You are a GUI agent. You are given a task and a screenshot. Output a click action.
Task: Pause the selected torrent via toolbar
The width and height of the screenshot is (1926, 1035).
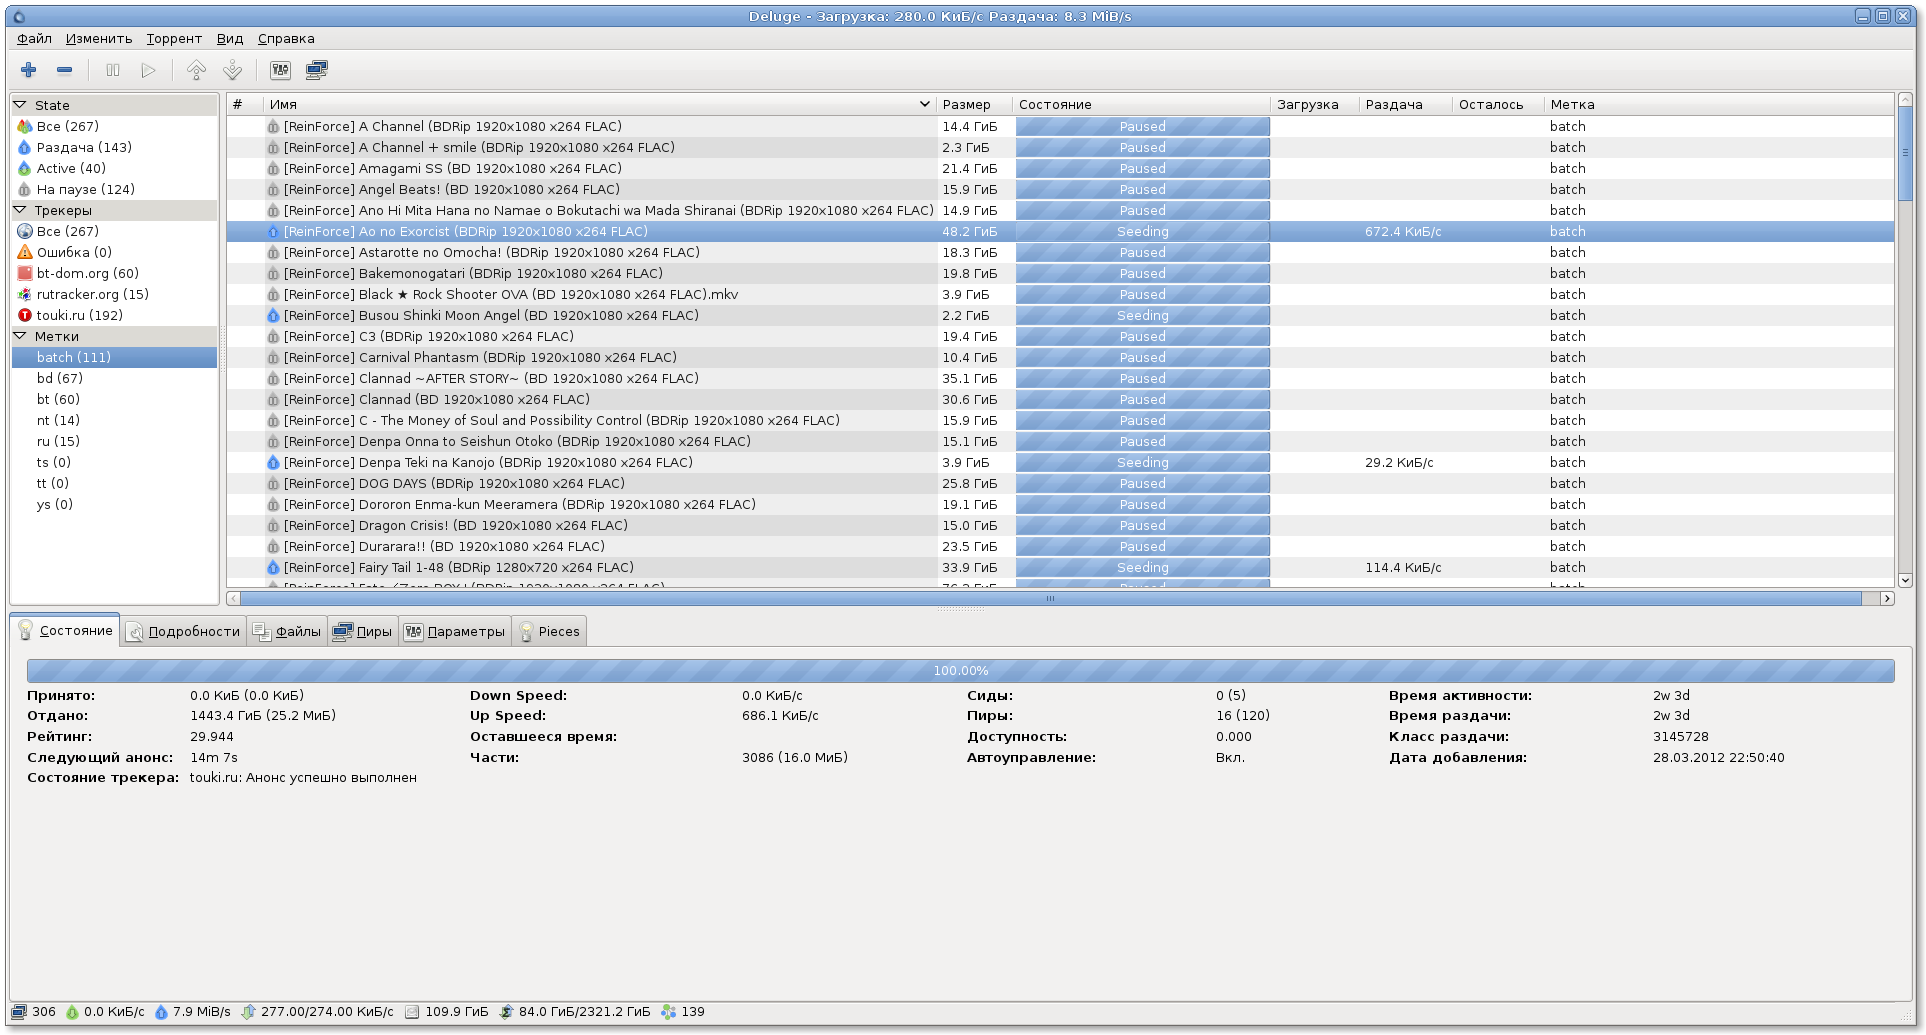(x=113, y=70)
